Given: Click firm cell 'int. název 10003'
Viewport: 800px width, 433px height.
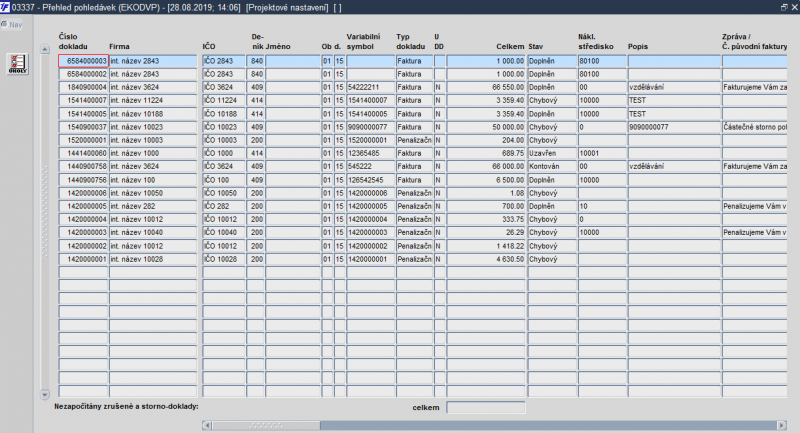Looking at the screenshot, I should click(x=153, y=140).
